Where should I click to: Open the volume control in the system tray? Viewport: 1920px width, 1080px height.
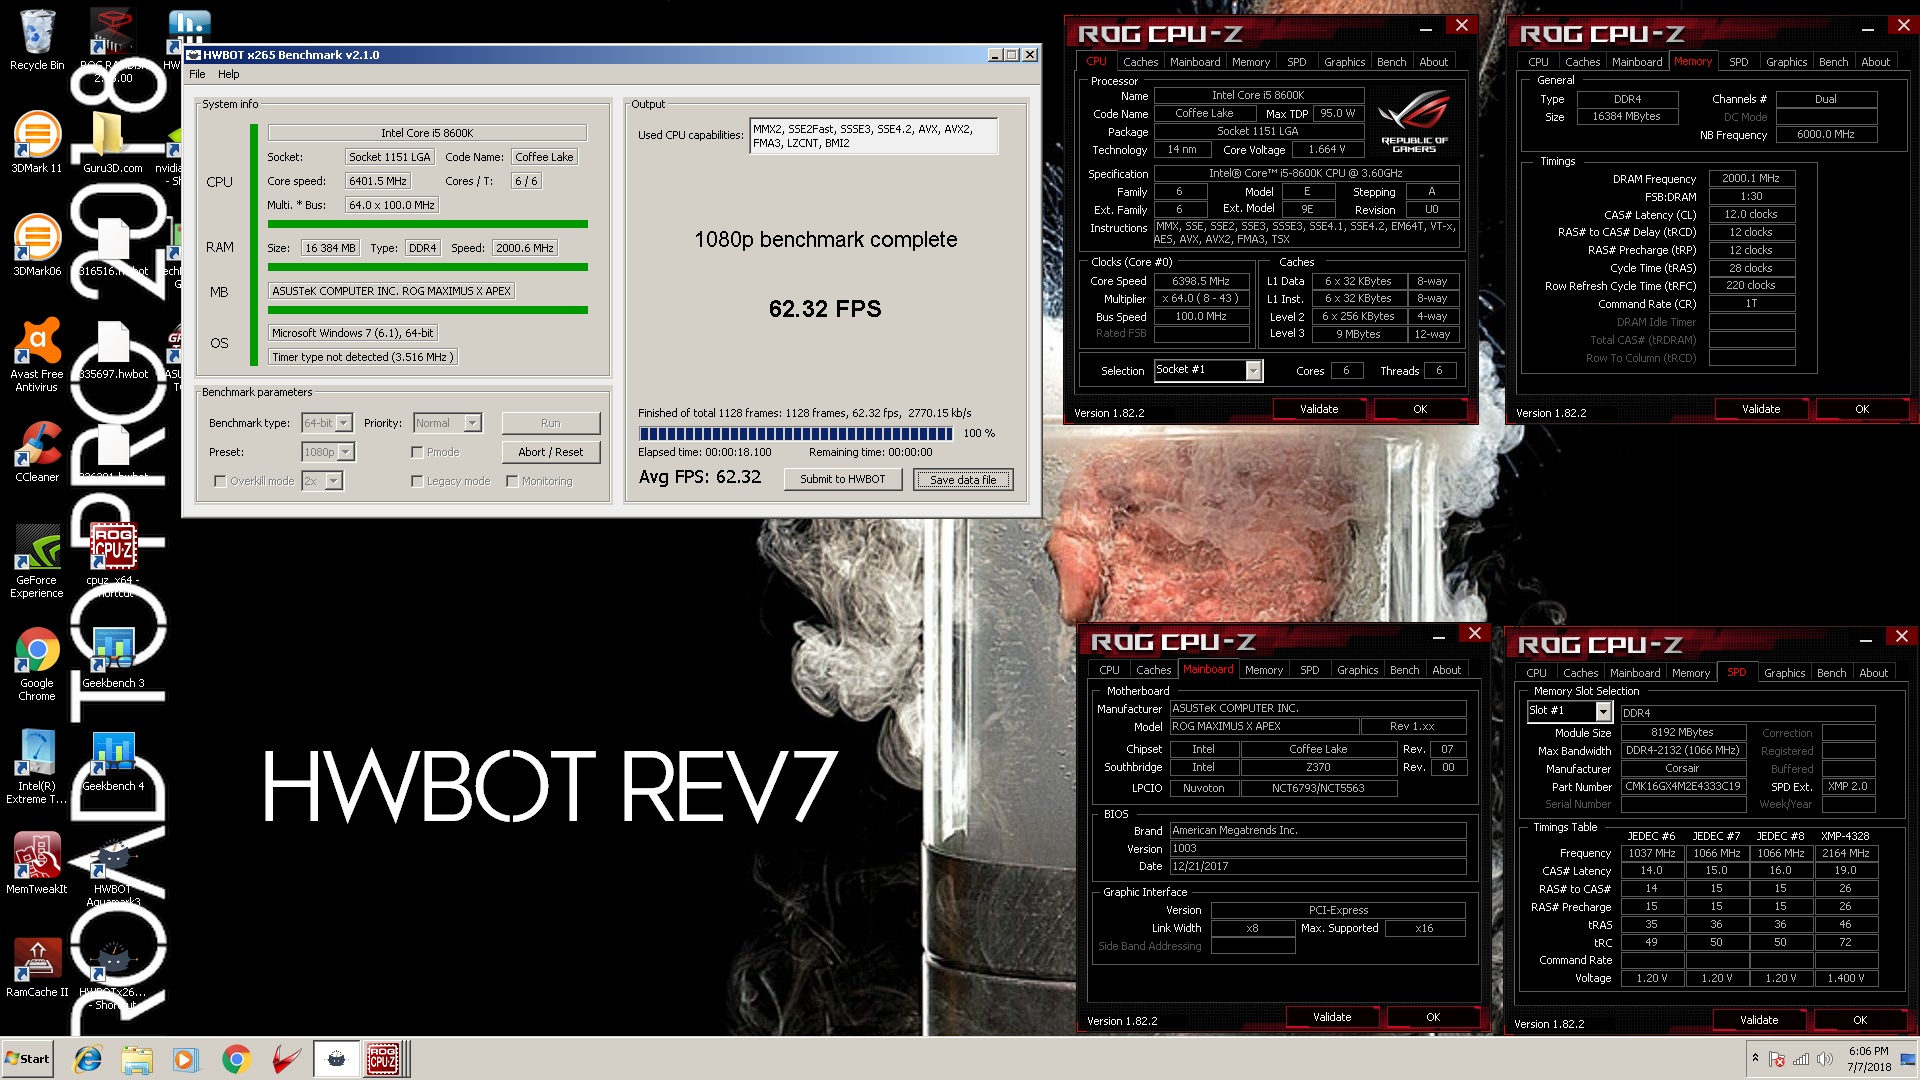[1825, 1059]
